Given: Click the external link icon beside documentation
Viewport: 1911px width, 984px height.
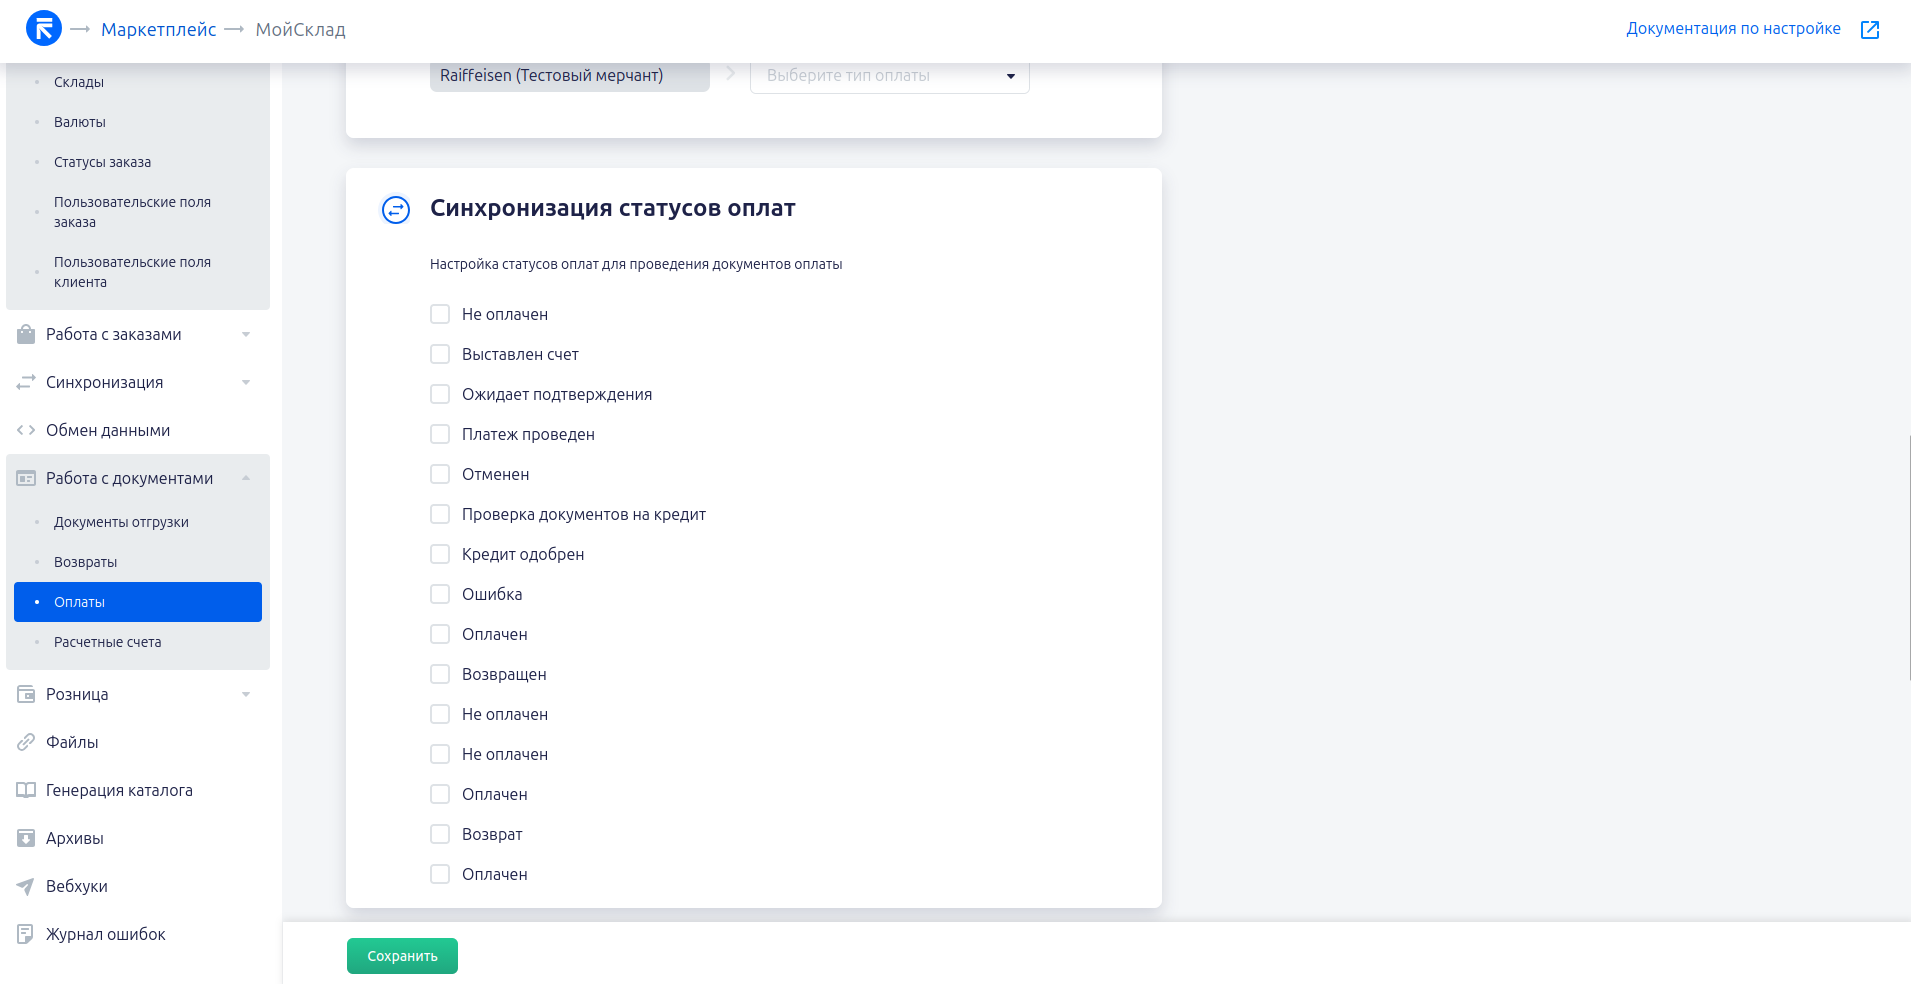Looking at the screenshot, I should click(x=1869, y=30).
